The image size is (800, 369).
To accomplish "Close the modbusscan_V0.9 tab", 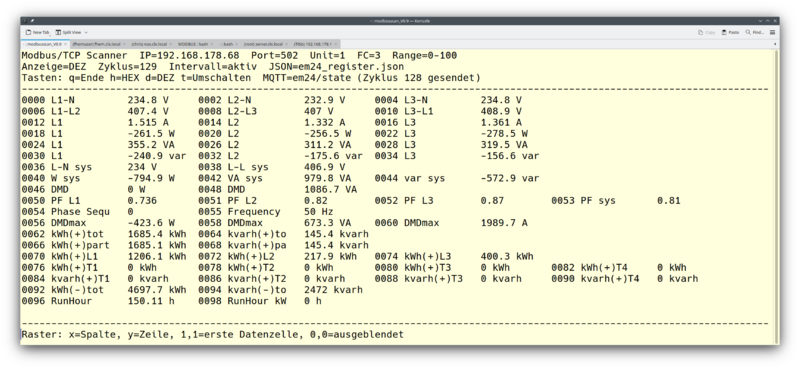I will (x=65, y=44).
